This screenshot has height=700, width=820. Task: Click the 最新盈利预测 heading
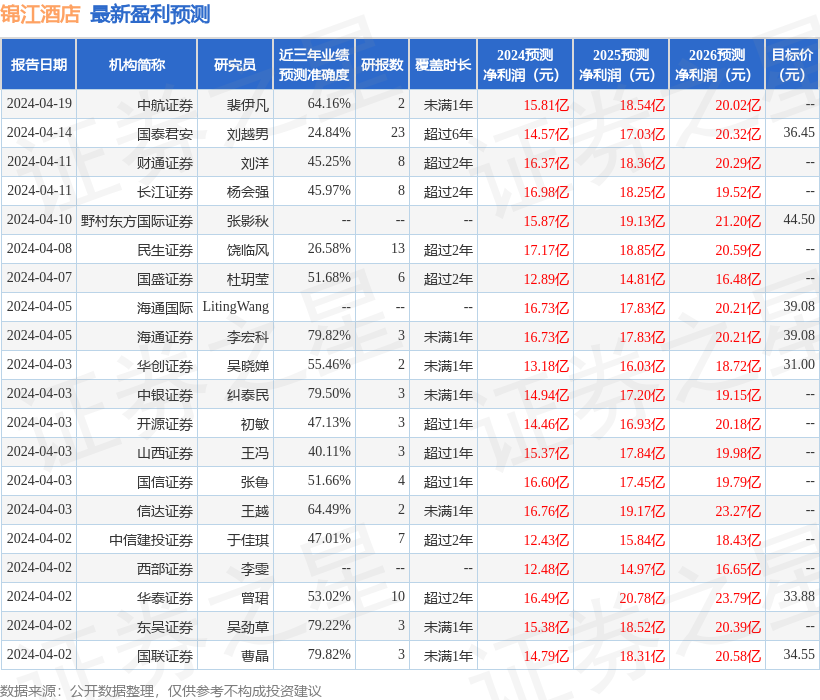pos(150,14)
